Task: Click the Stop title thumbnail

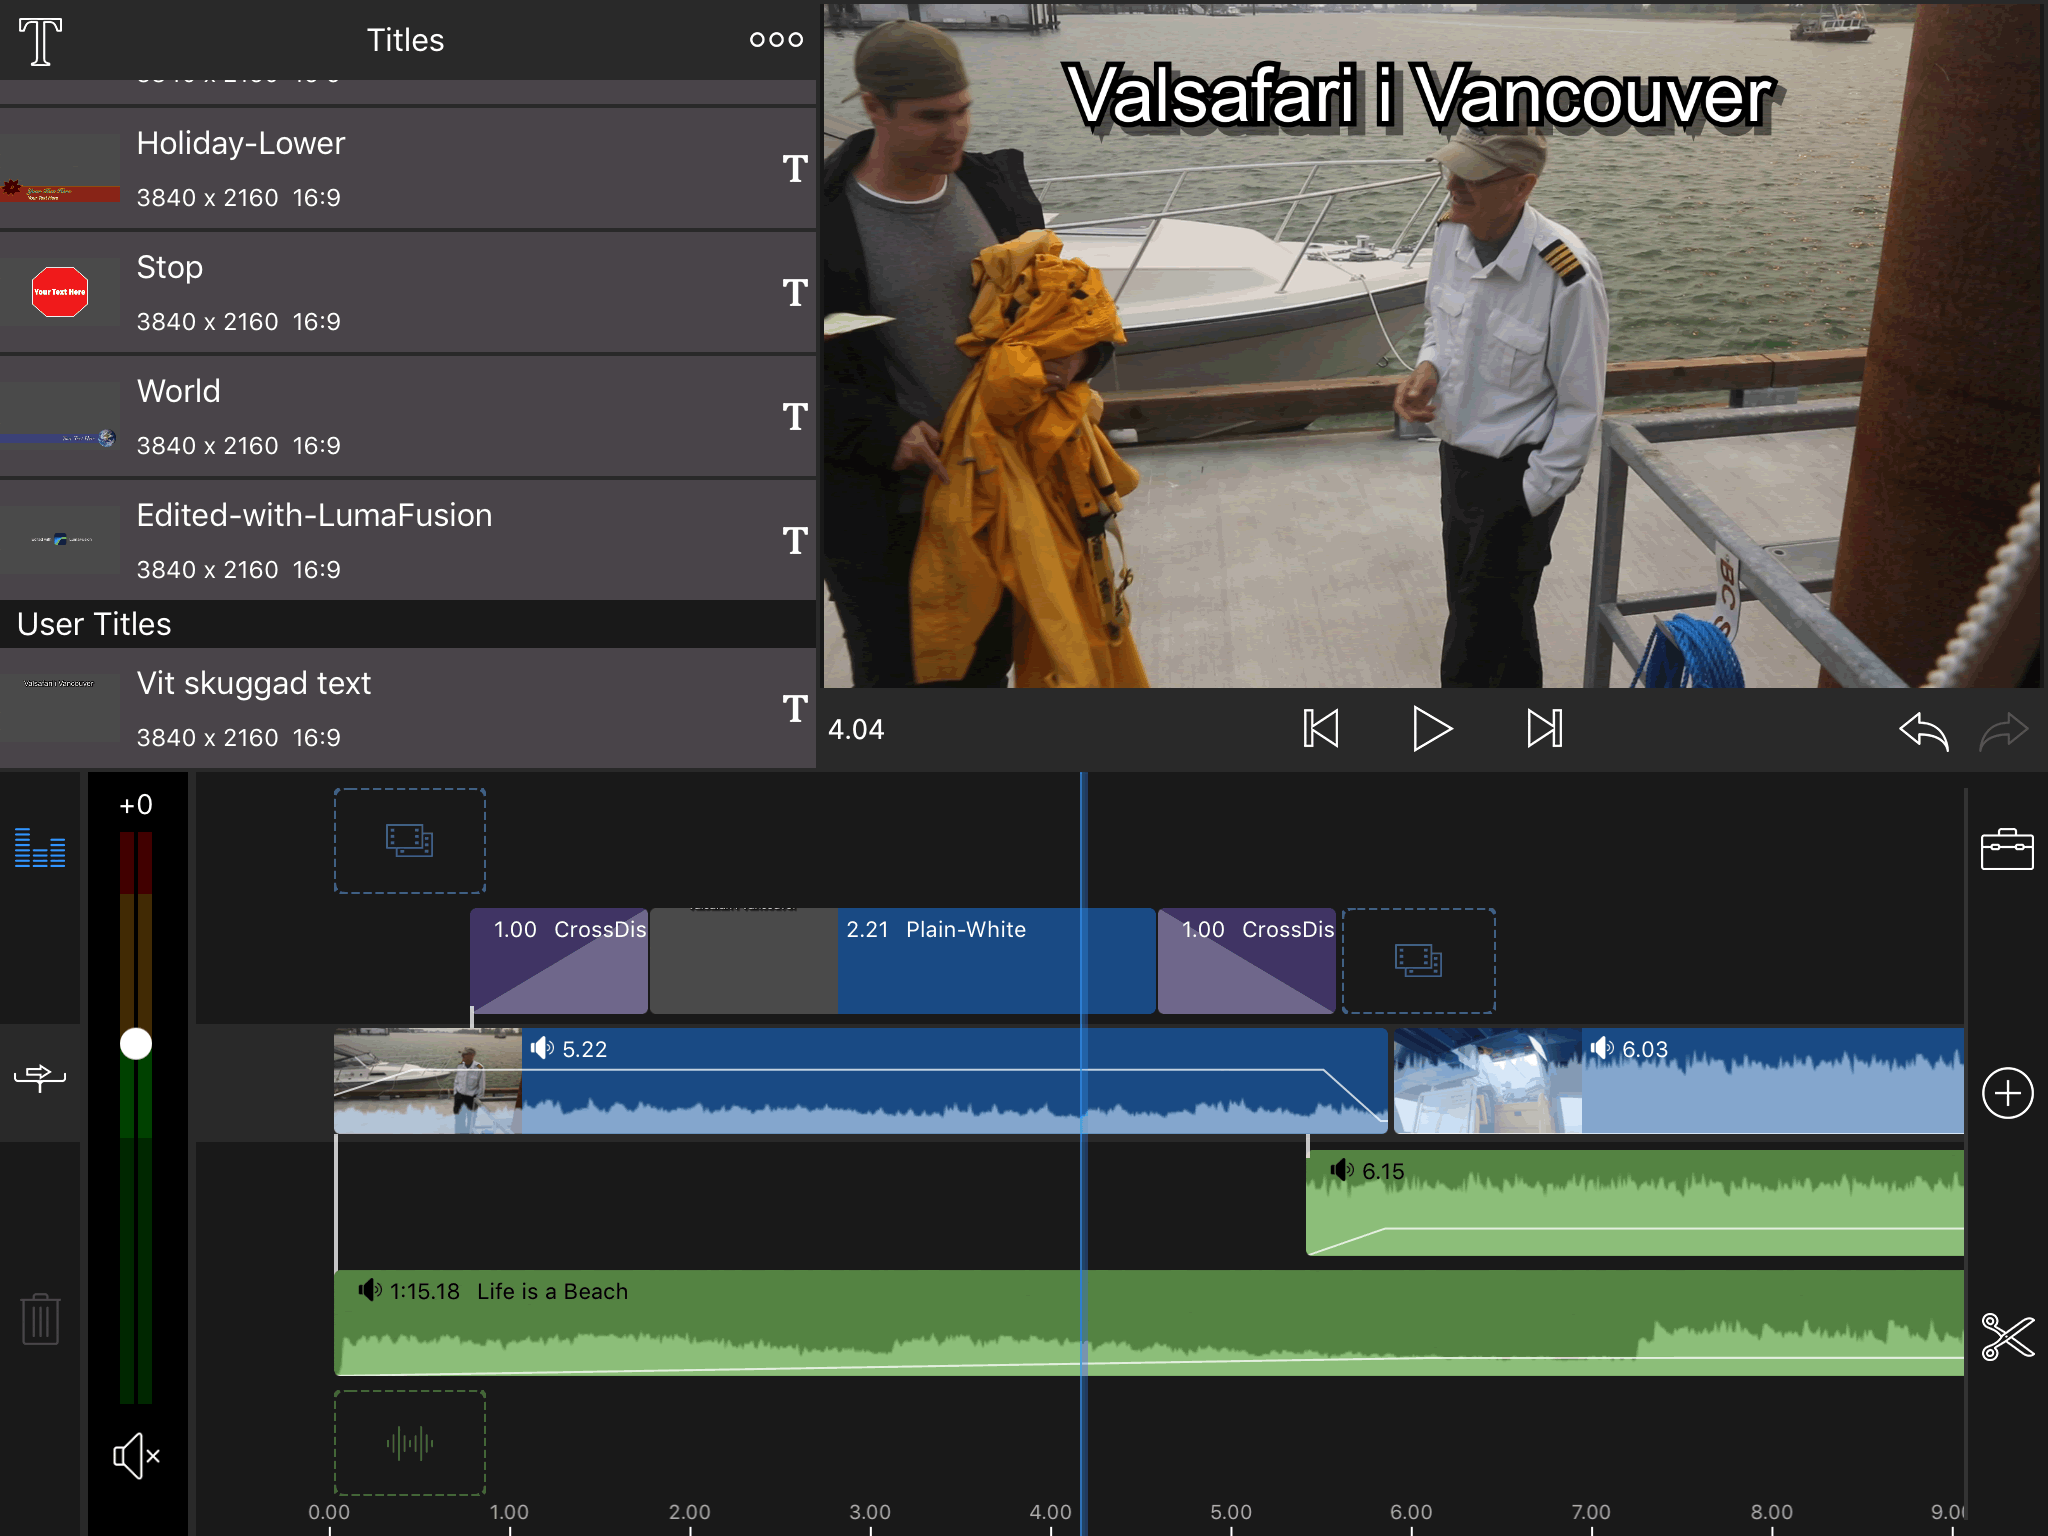Action: pos(60,293)
